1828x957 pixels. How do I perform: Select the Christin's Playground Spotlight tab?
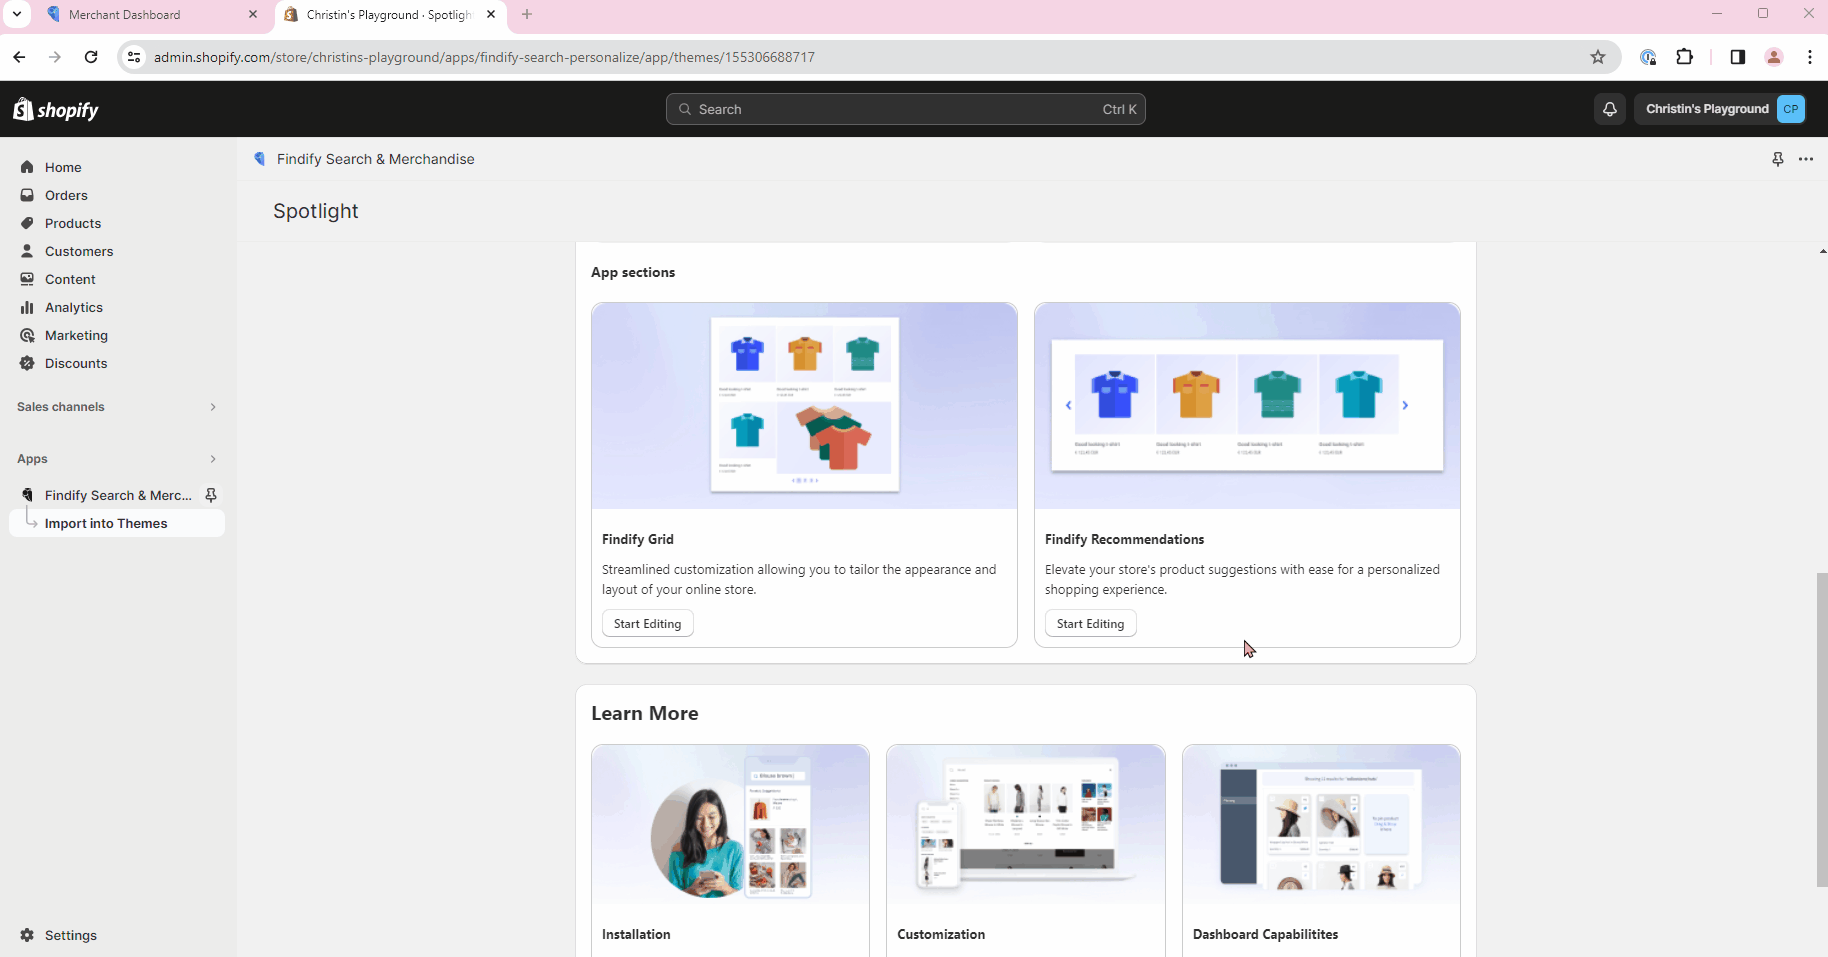389,15
